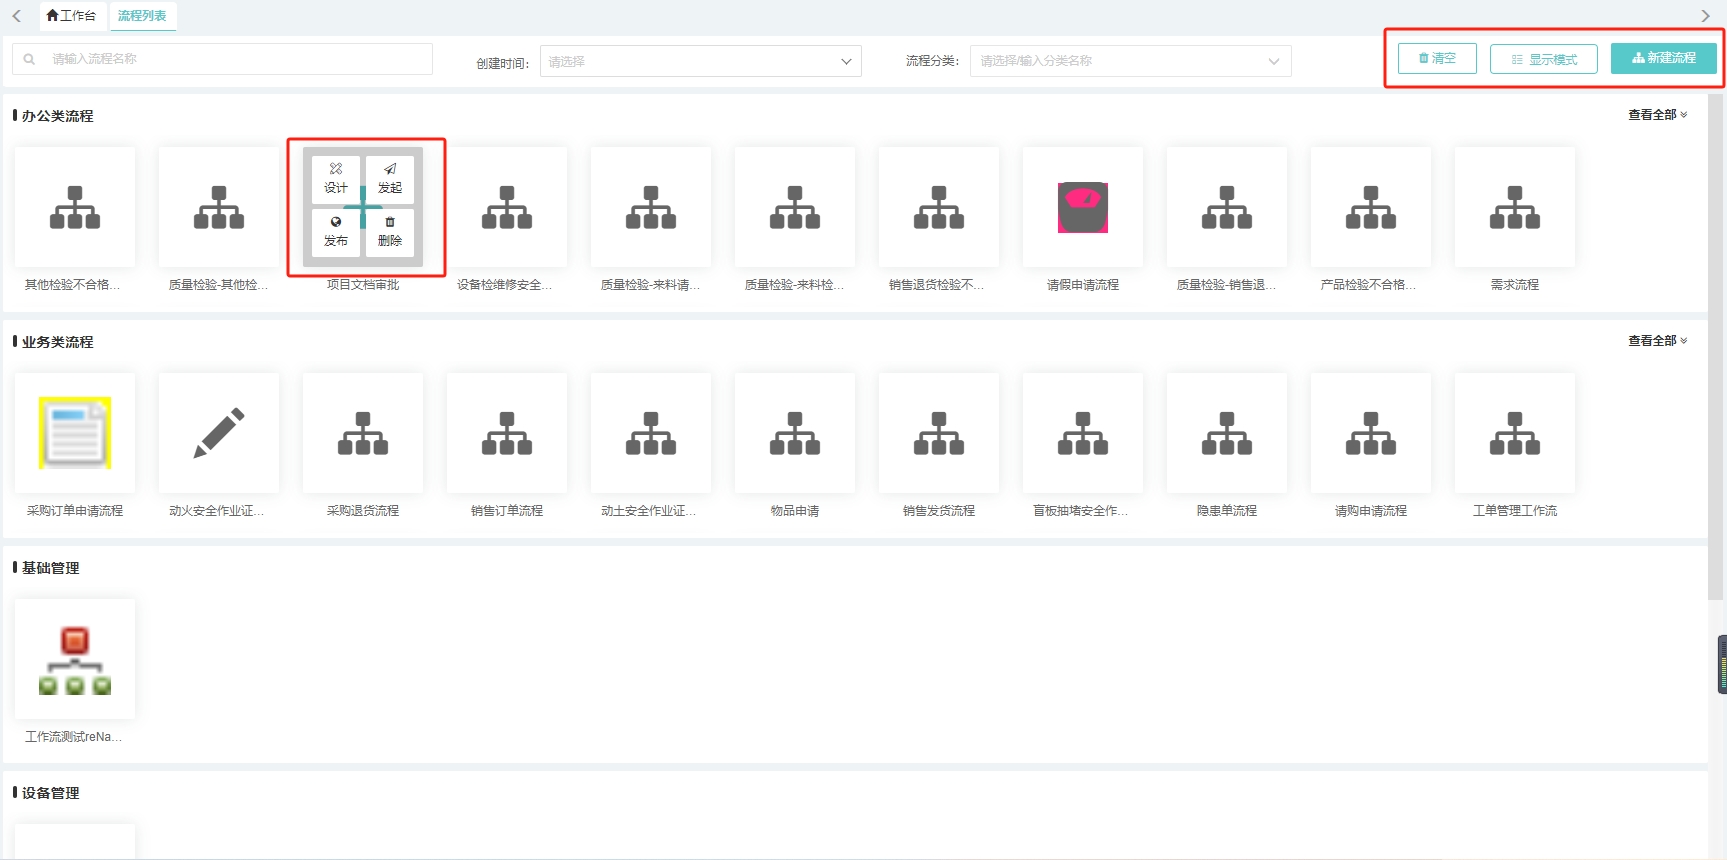Screen dimensions: 1727x860
Task: Switch to the 工作台 tab
Action: click(x=71, y=16)
